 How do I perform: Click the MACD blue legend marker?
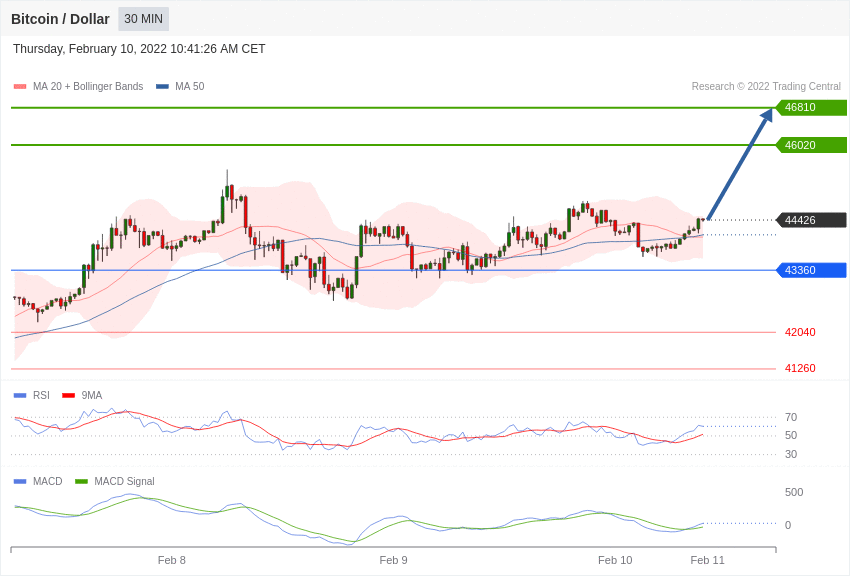[x=20, y=482]
